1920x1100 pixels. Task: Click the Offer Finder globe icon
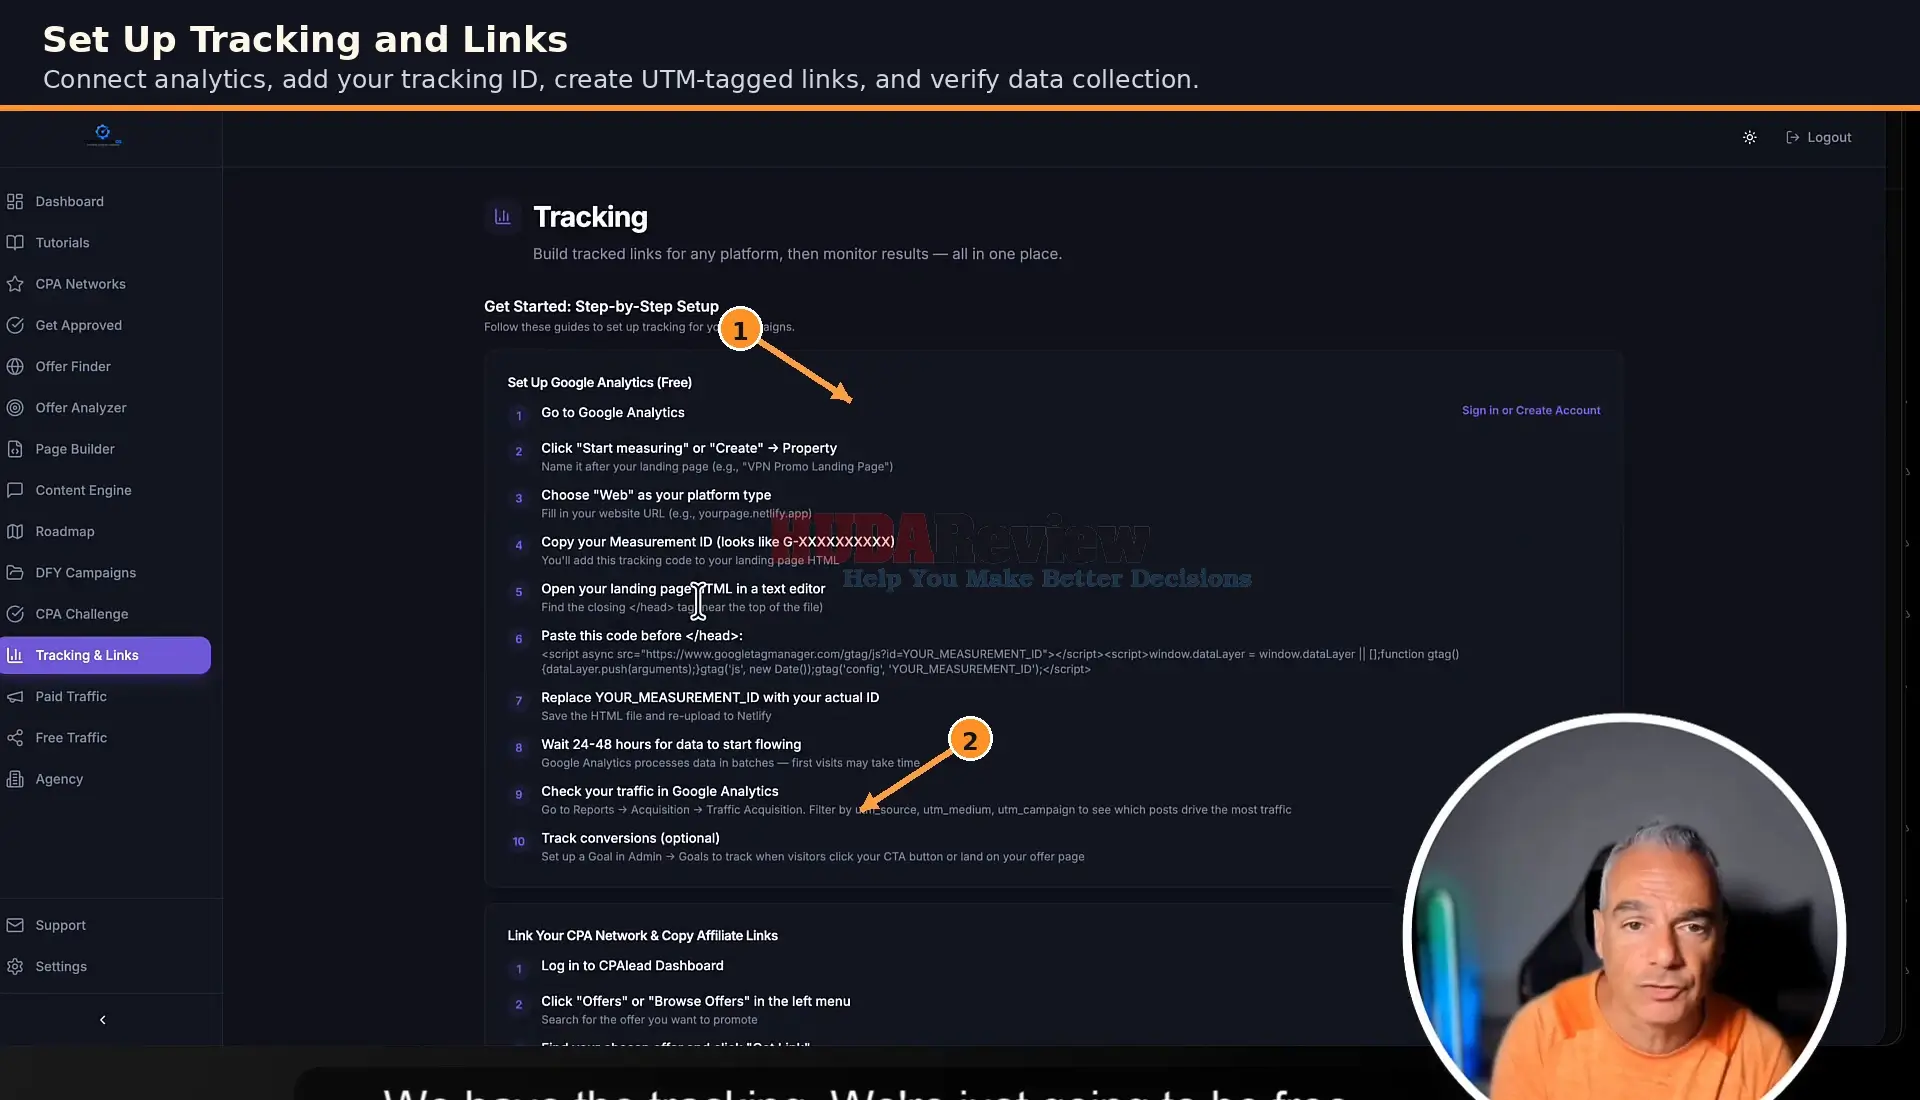click(15, 366)
